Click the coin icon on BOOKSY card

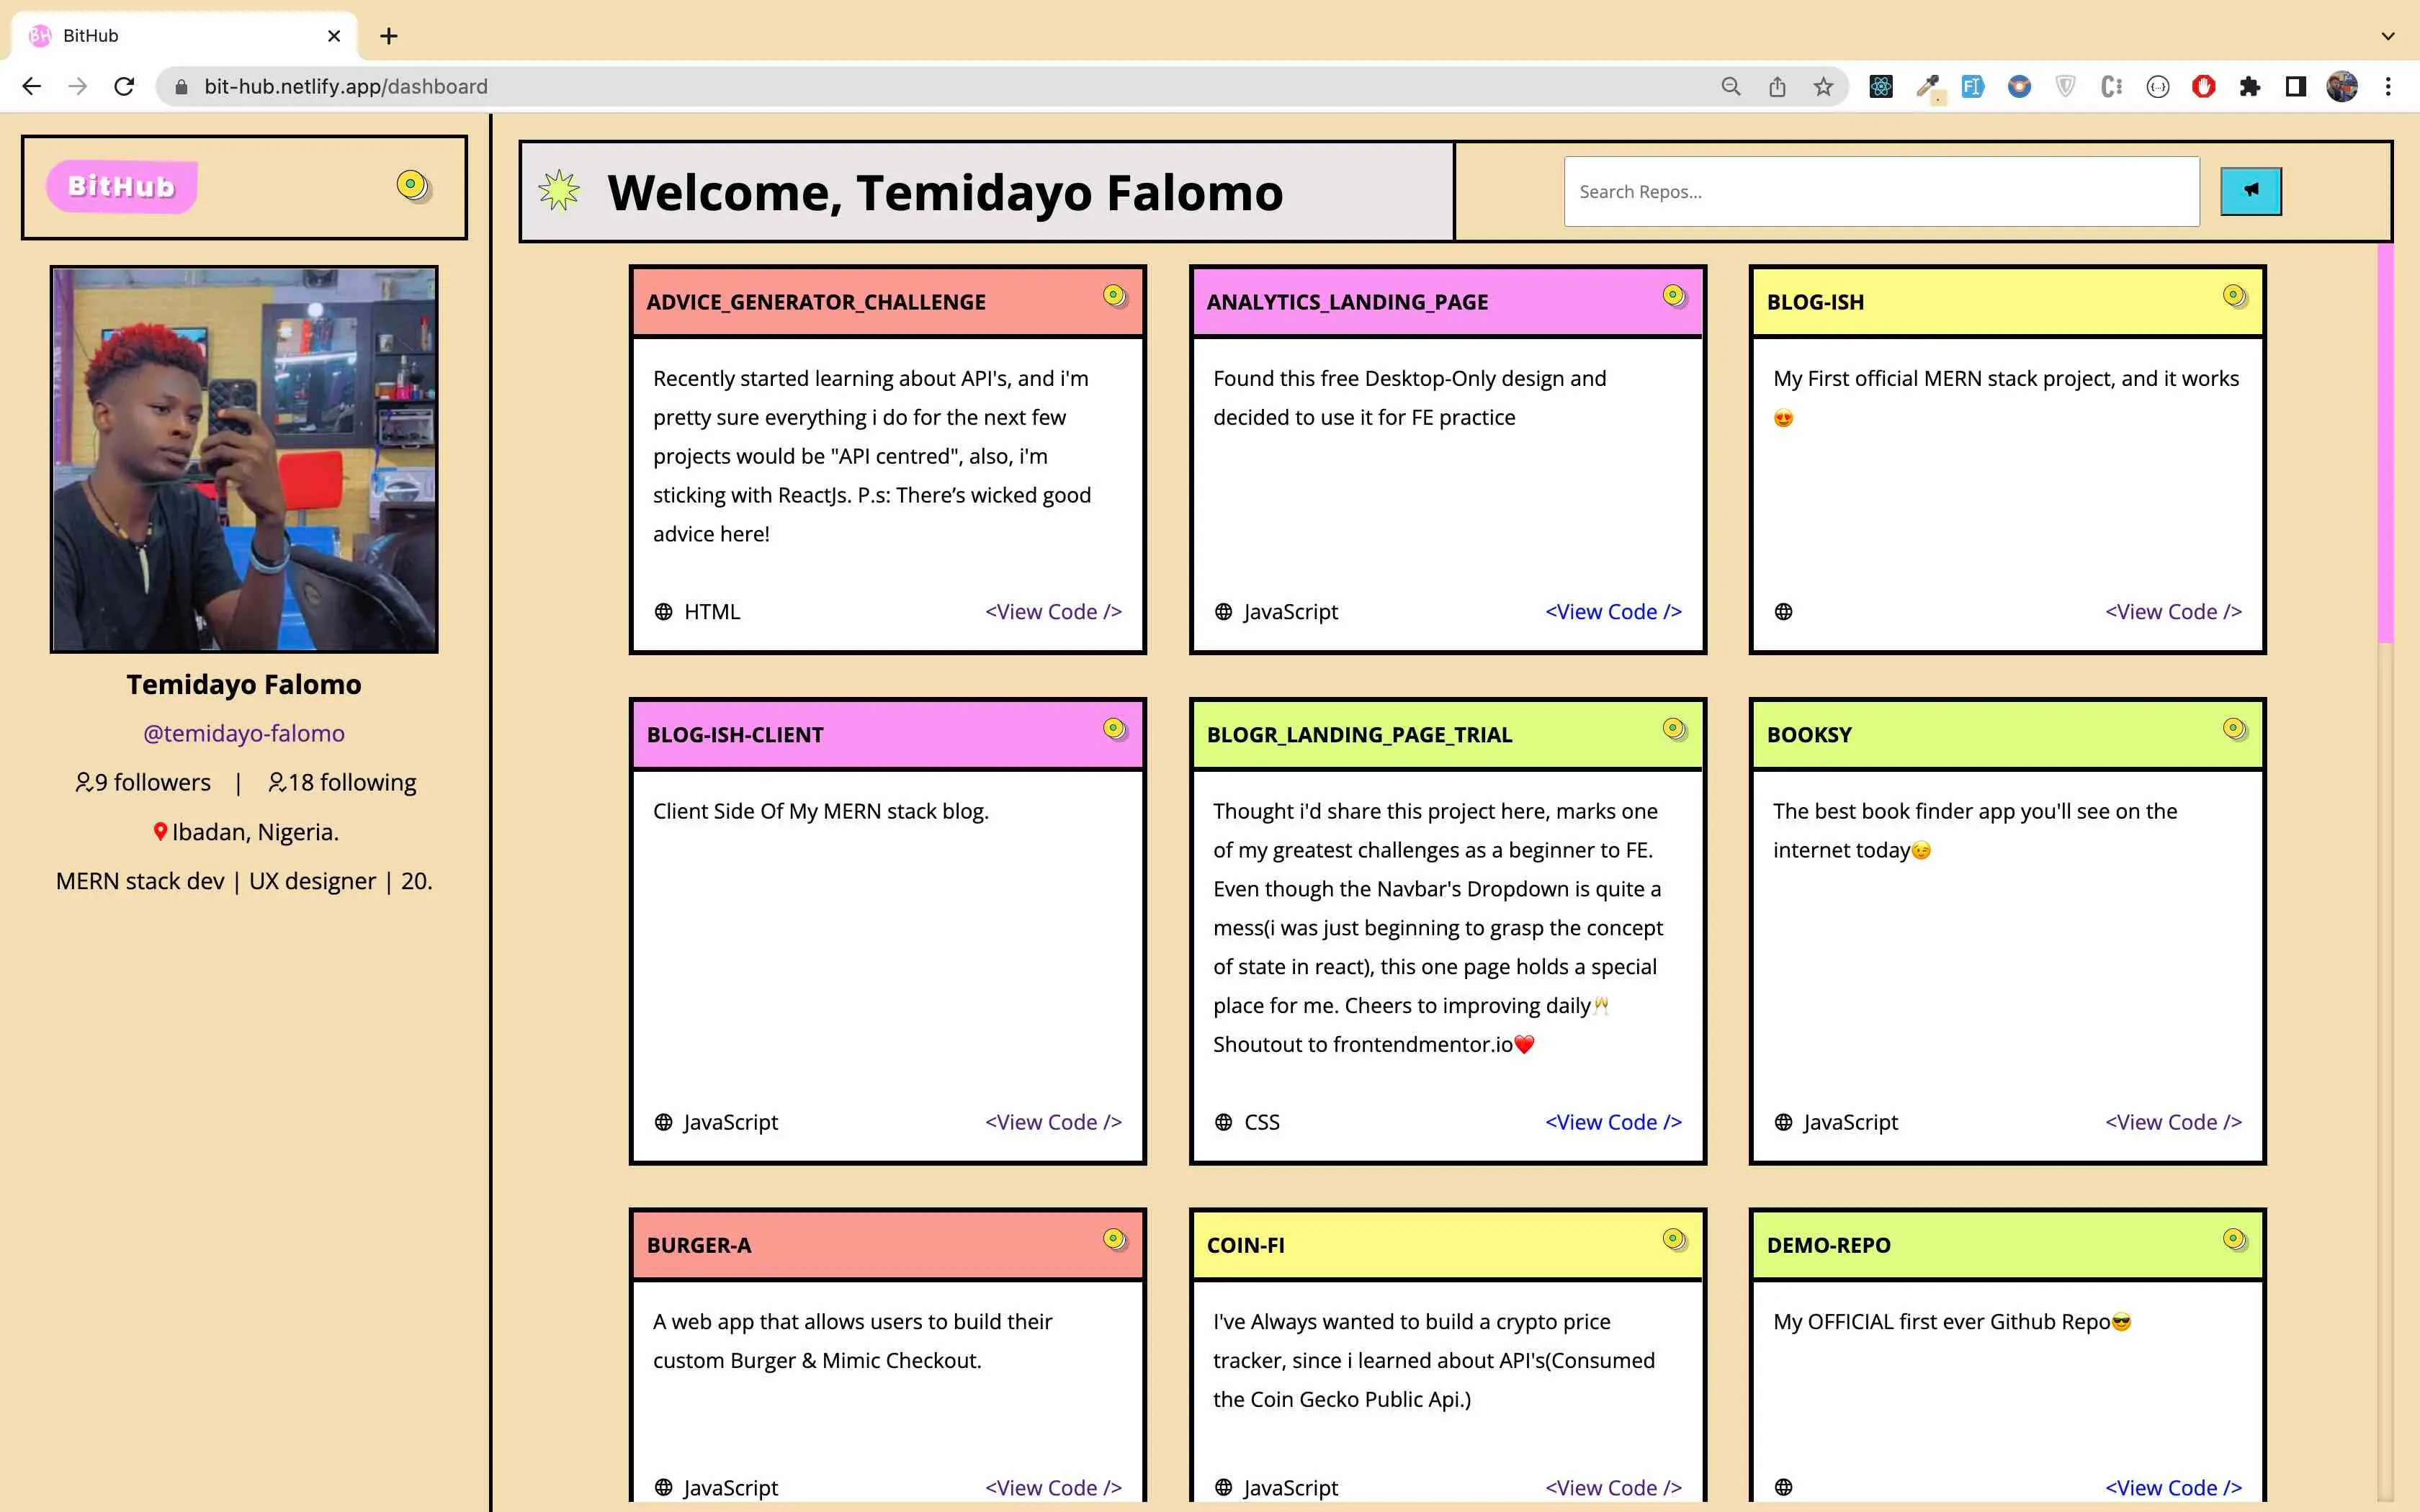(2234, 729)
